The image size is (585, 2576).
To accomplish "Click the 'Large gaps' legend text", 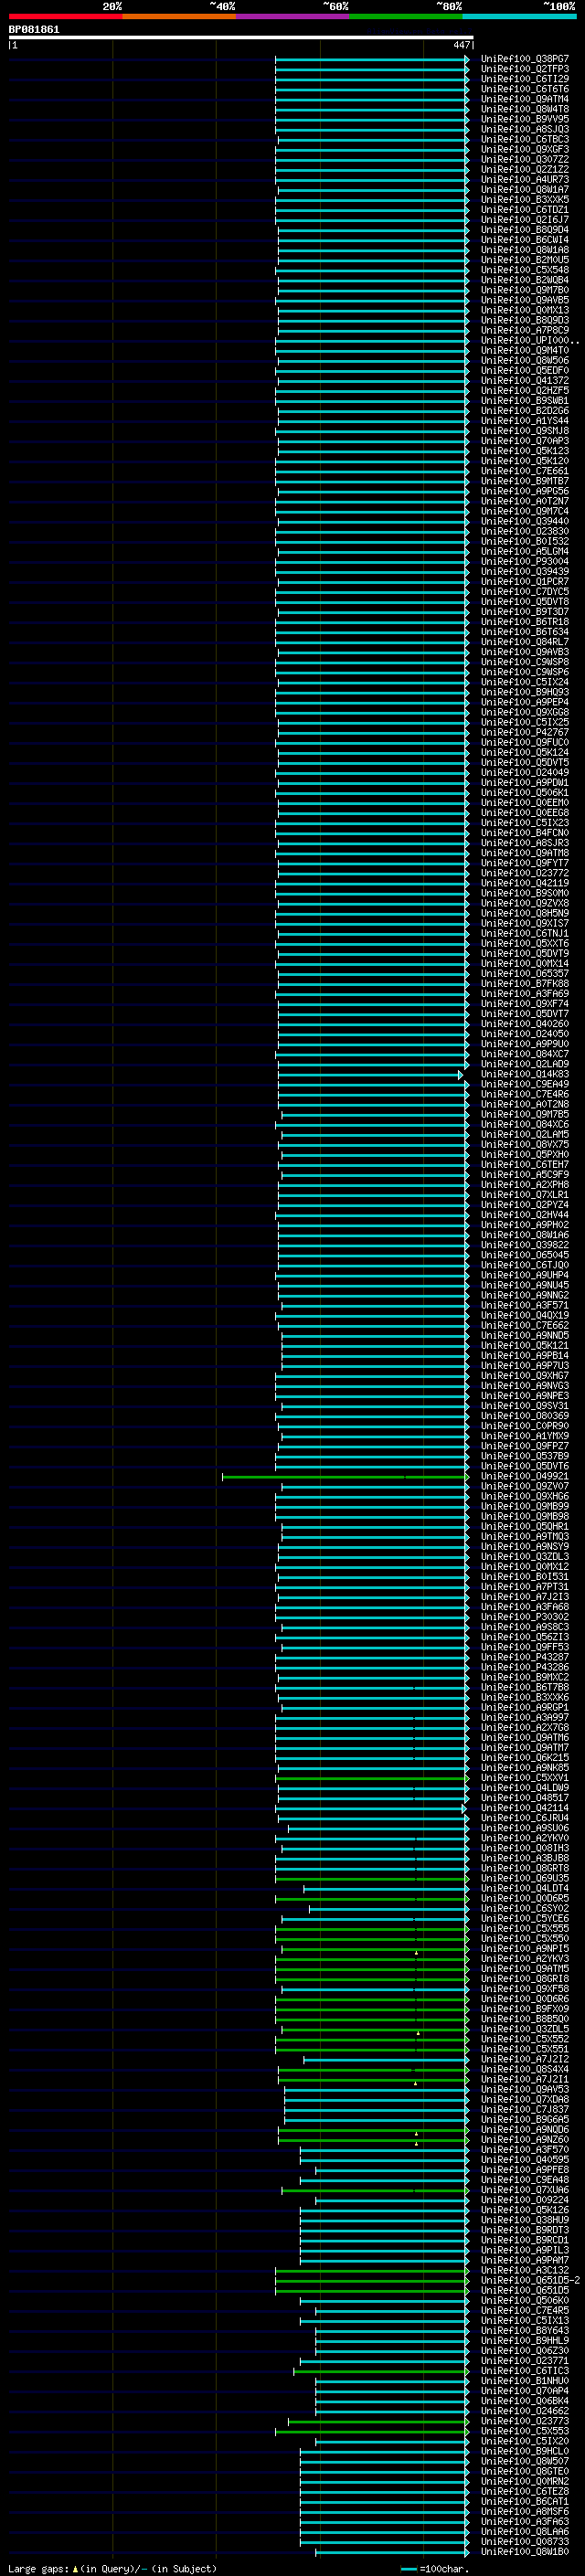I will 38,2568.
